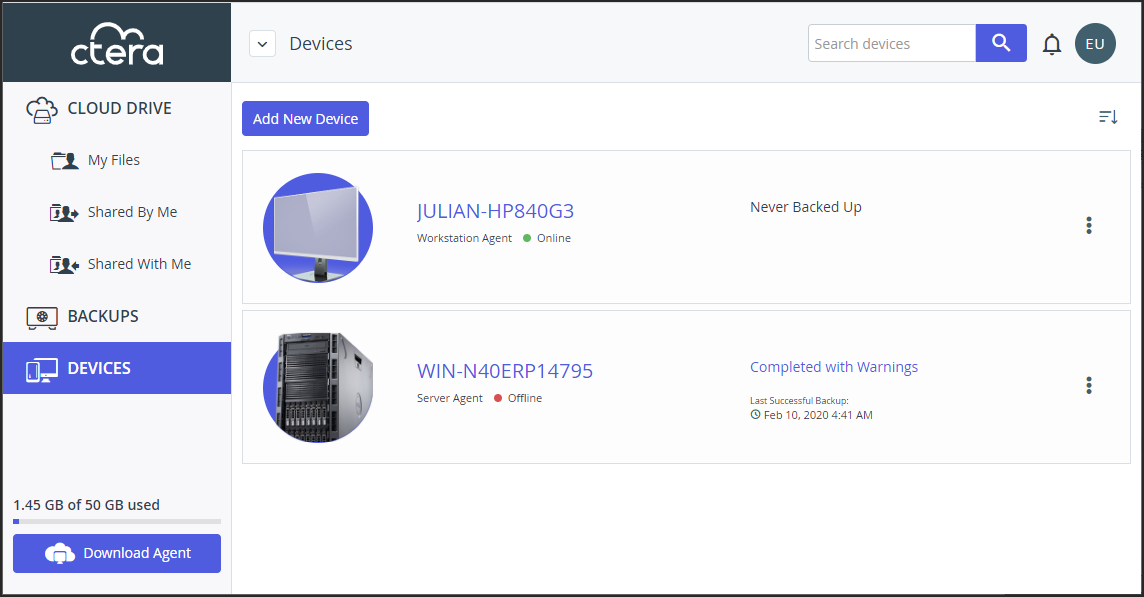
Task: Click the storage usage progress bar
Action: tap(116, 520)
